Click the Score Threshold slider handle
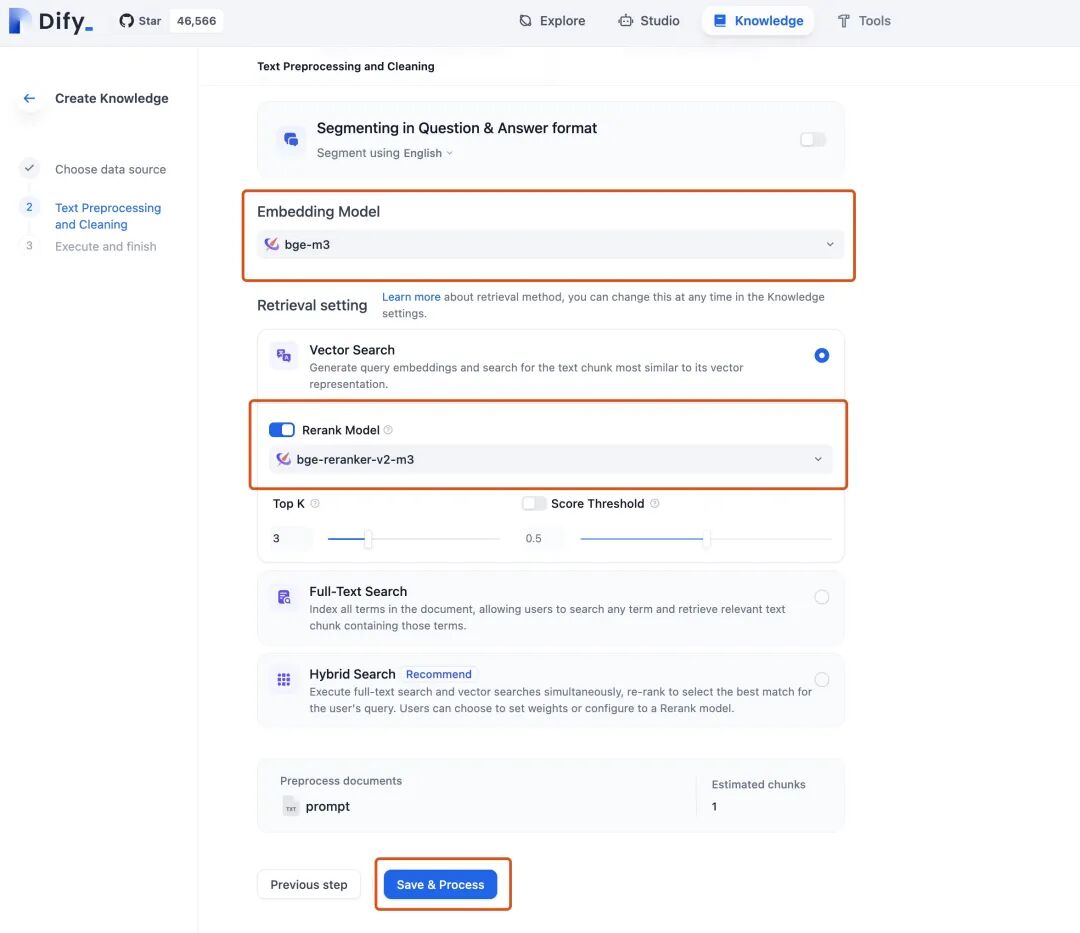This screenshot has height=933, width=1080. tap(706, 538)
